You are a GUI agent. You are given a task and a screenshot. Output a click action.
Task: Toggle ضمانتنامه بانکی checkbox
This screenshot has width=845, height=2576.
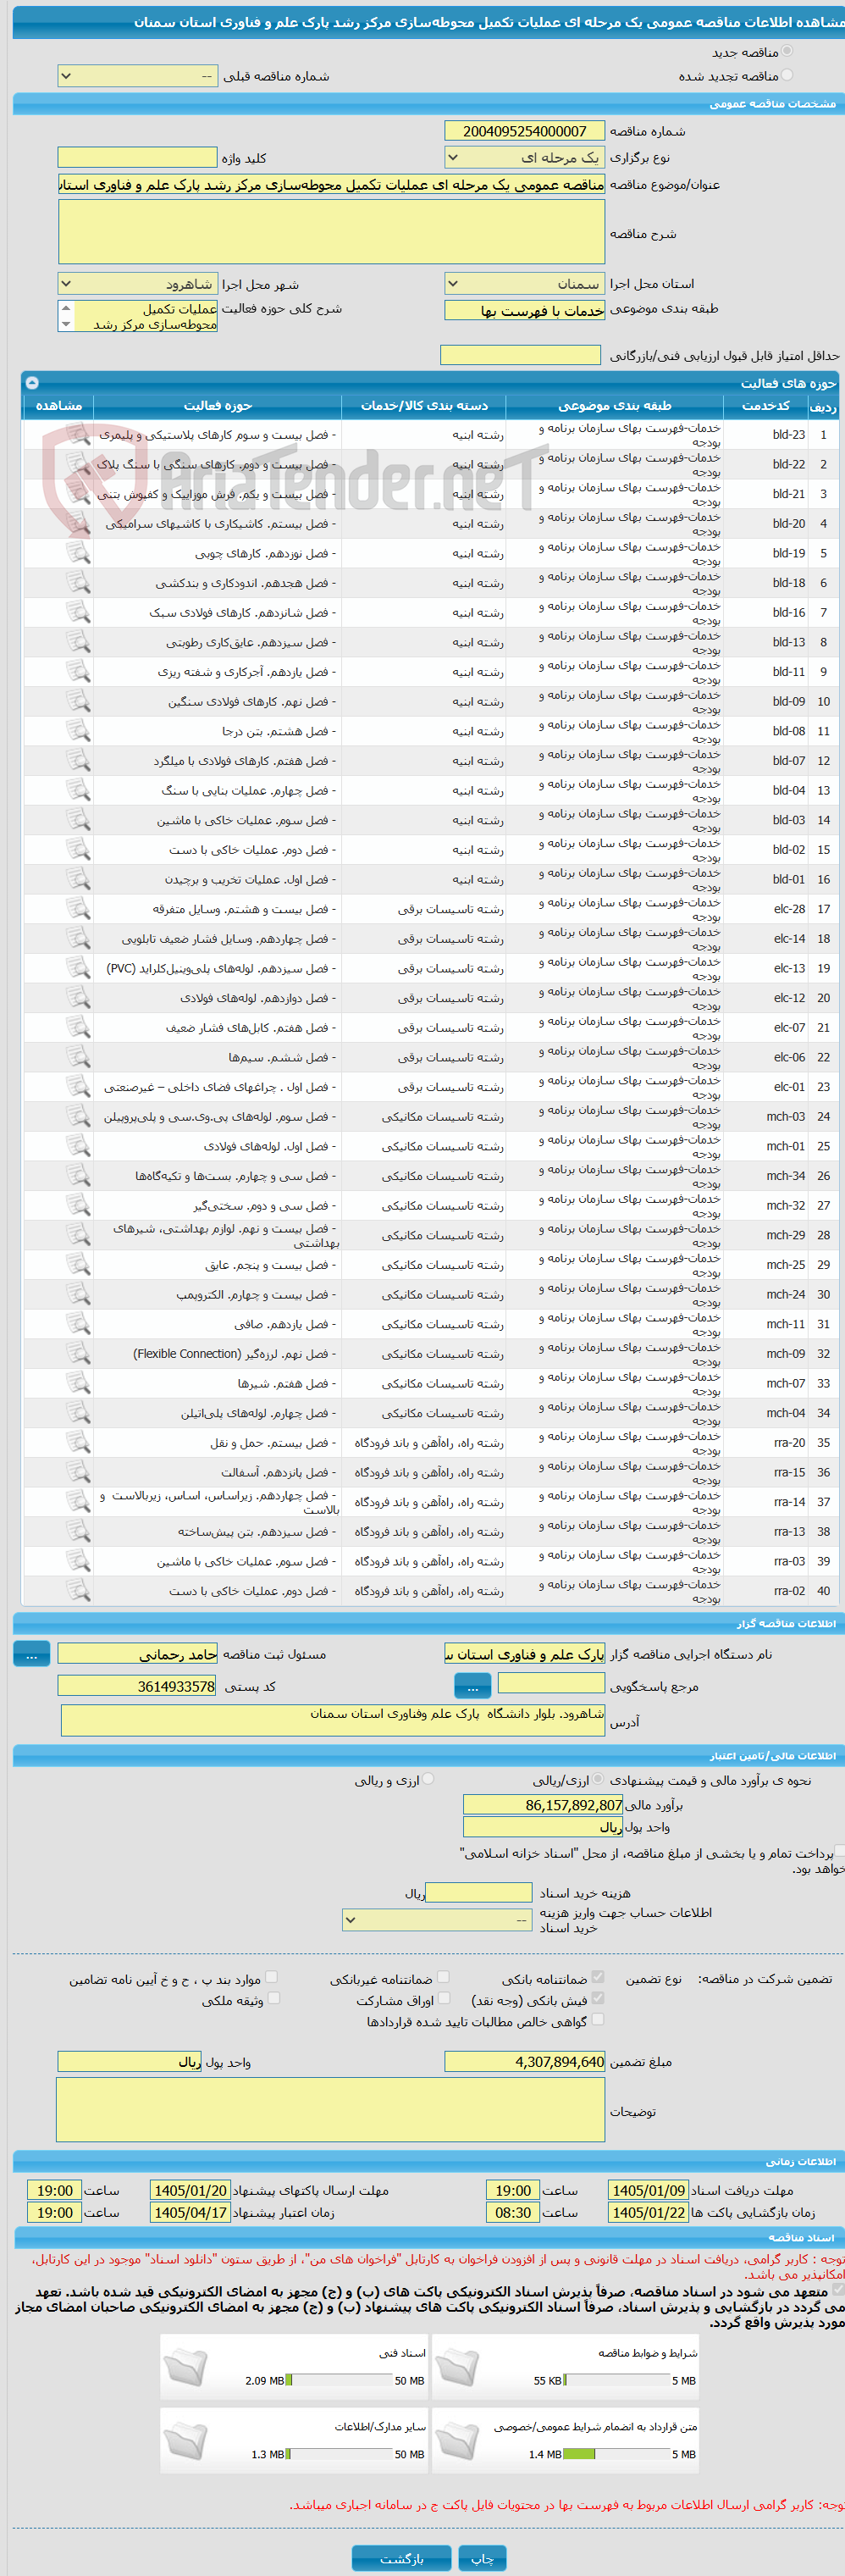[x=598, y=1977]
